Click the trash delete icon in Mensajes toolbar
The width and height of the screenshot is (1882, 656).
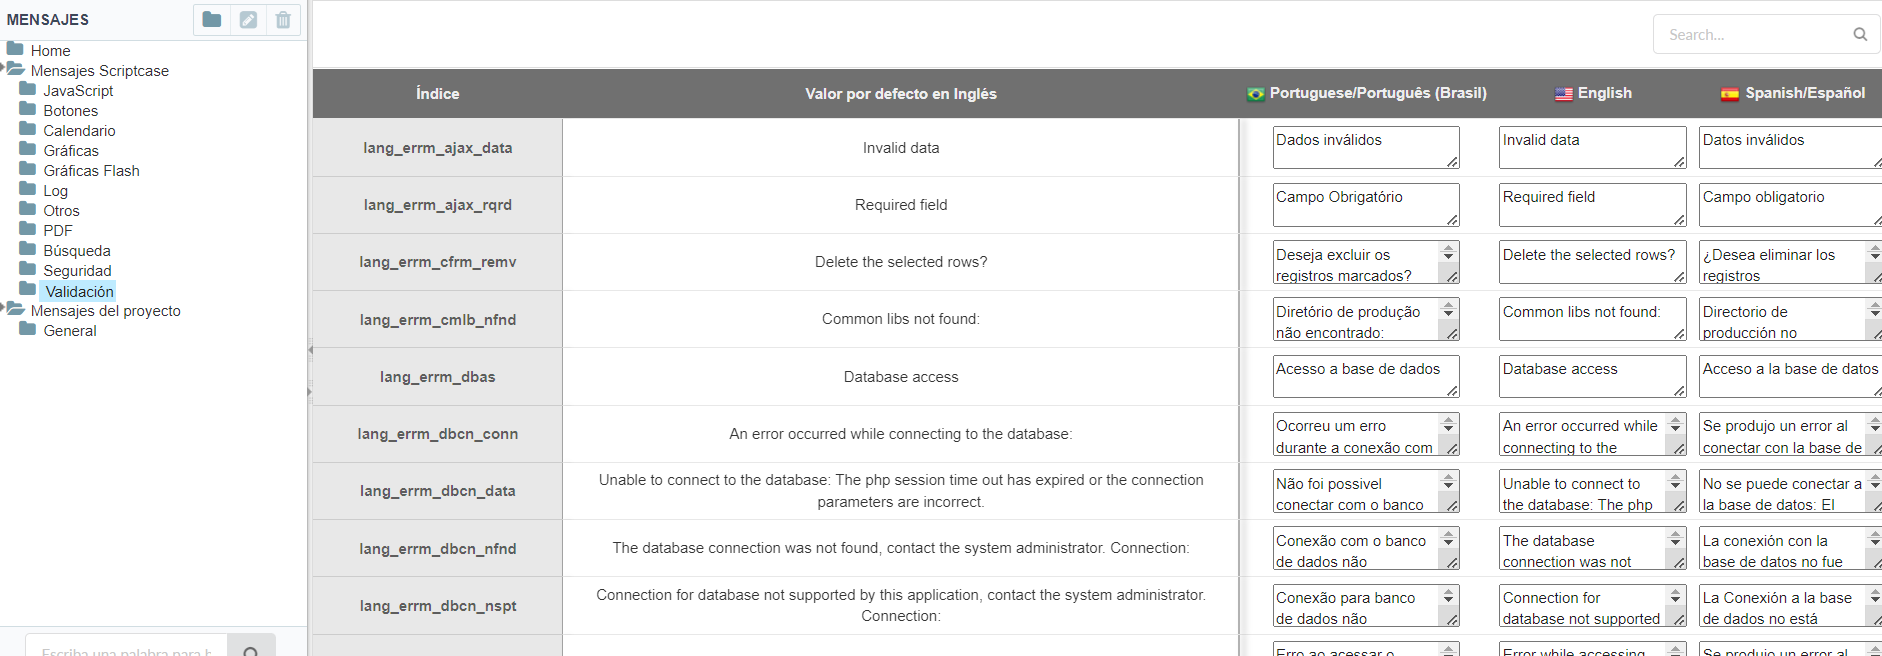(x=284, y=19)
